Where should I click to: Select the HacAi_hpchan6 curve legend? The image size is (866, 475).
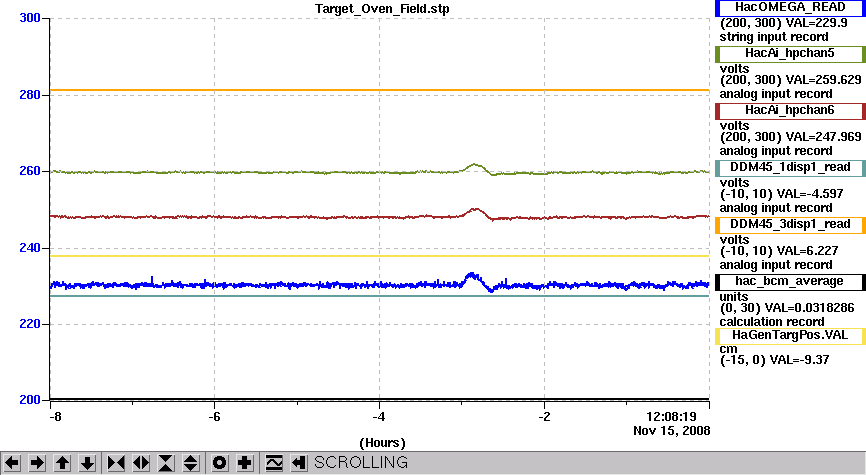(x=790, y=110)
